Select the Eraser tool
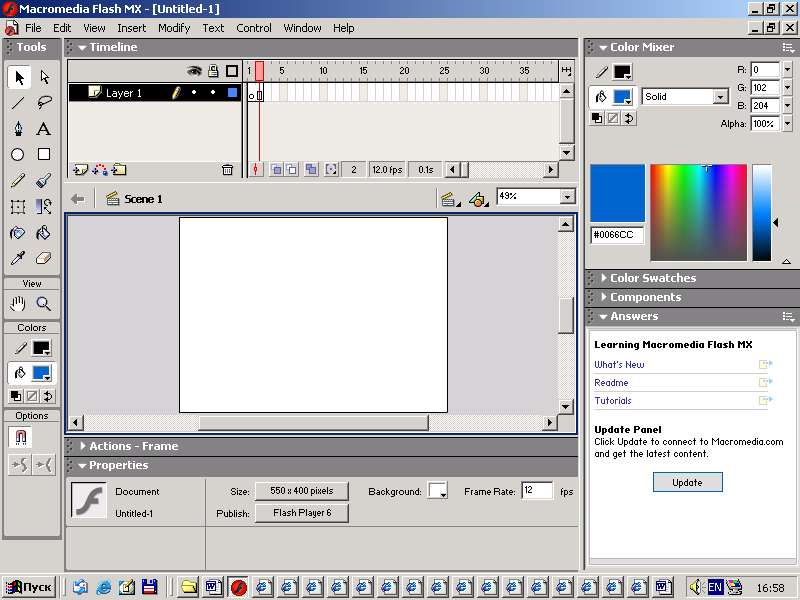Screen dimensions: 800x600 44,258
